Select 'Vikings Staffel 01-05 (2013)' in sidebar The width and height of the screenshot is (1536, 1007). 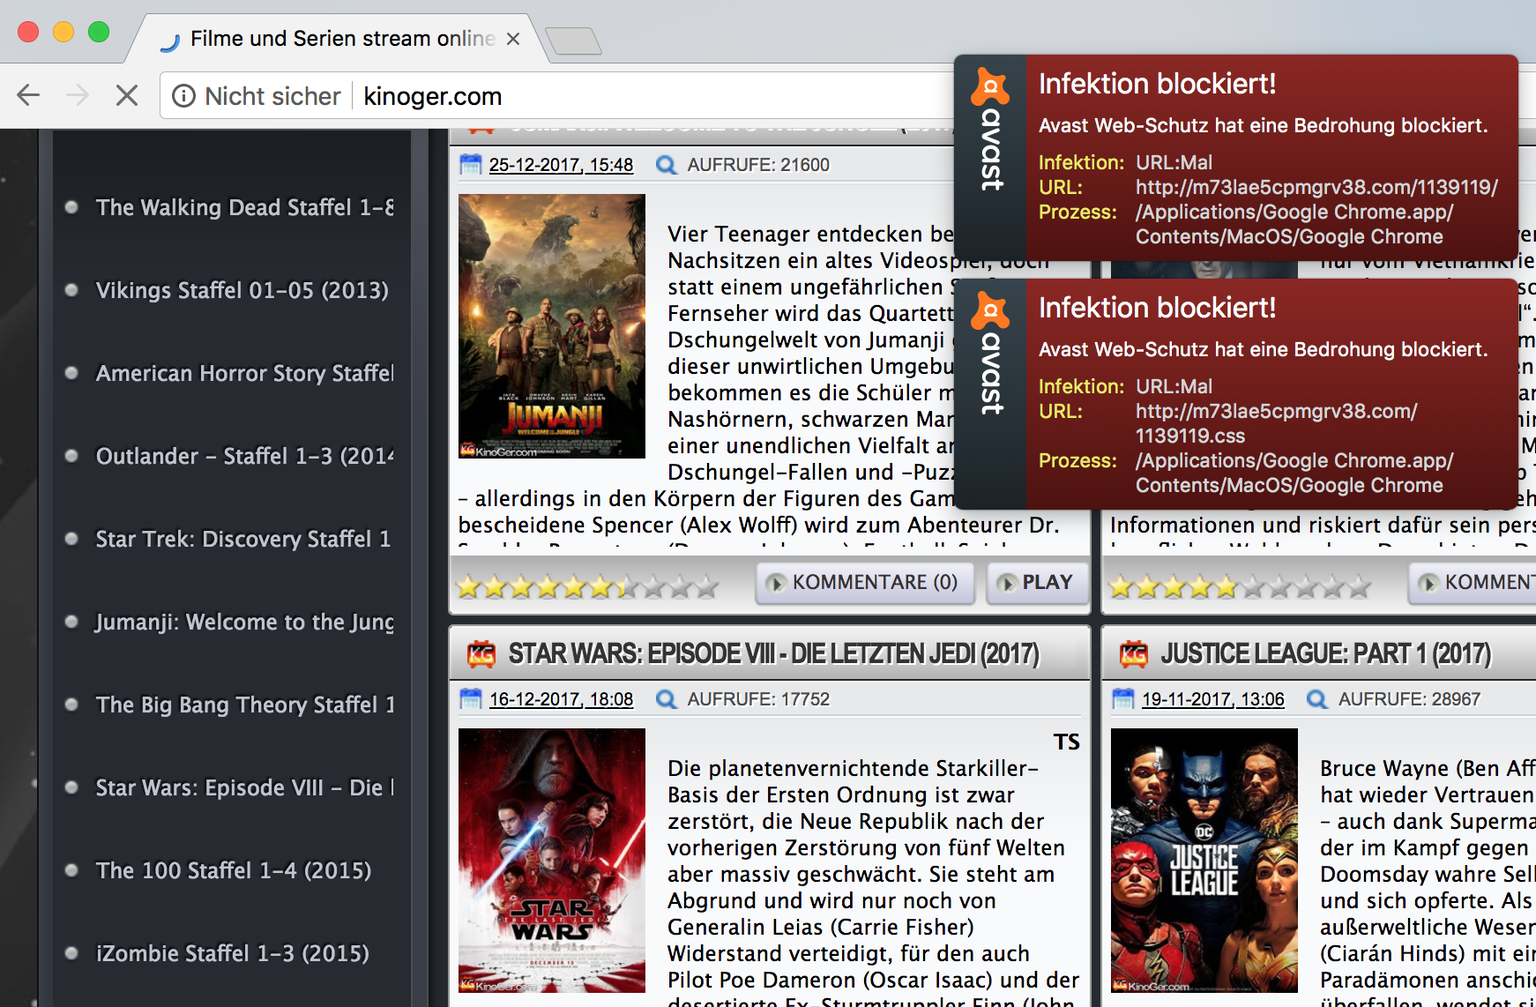242,290
